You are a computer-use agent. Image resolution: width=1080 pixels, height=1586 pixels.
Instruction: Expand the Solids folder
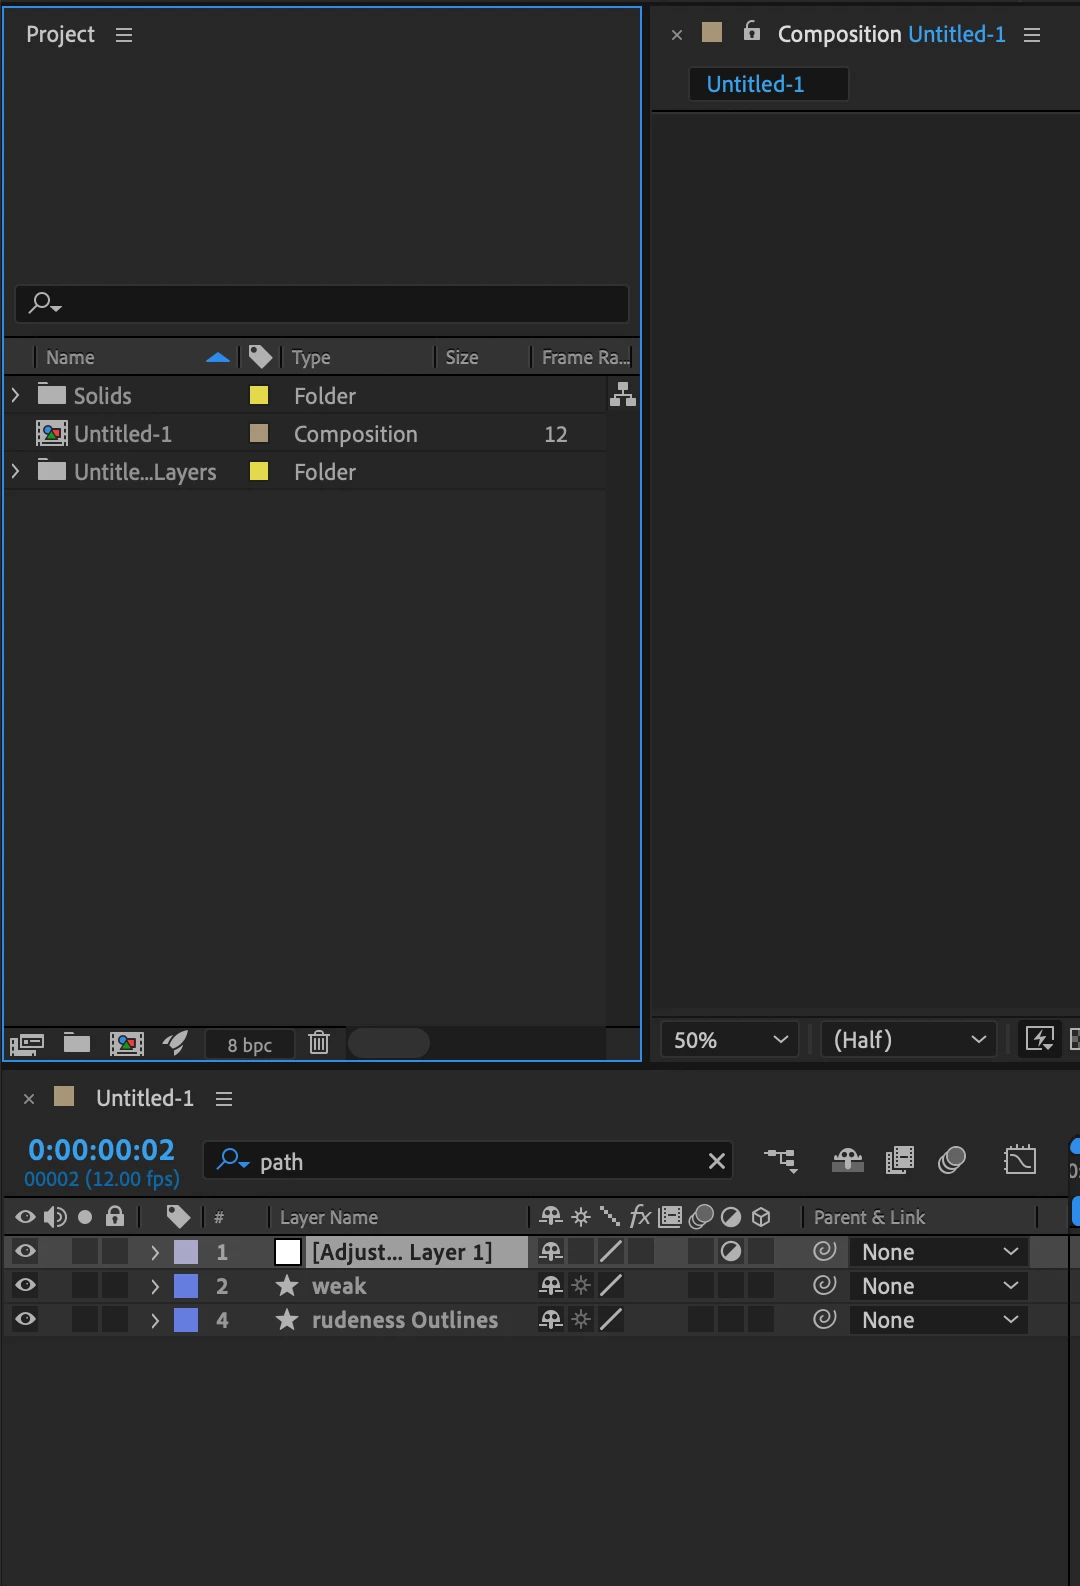[x=15, y=395]
